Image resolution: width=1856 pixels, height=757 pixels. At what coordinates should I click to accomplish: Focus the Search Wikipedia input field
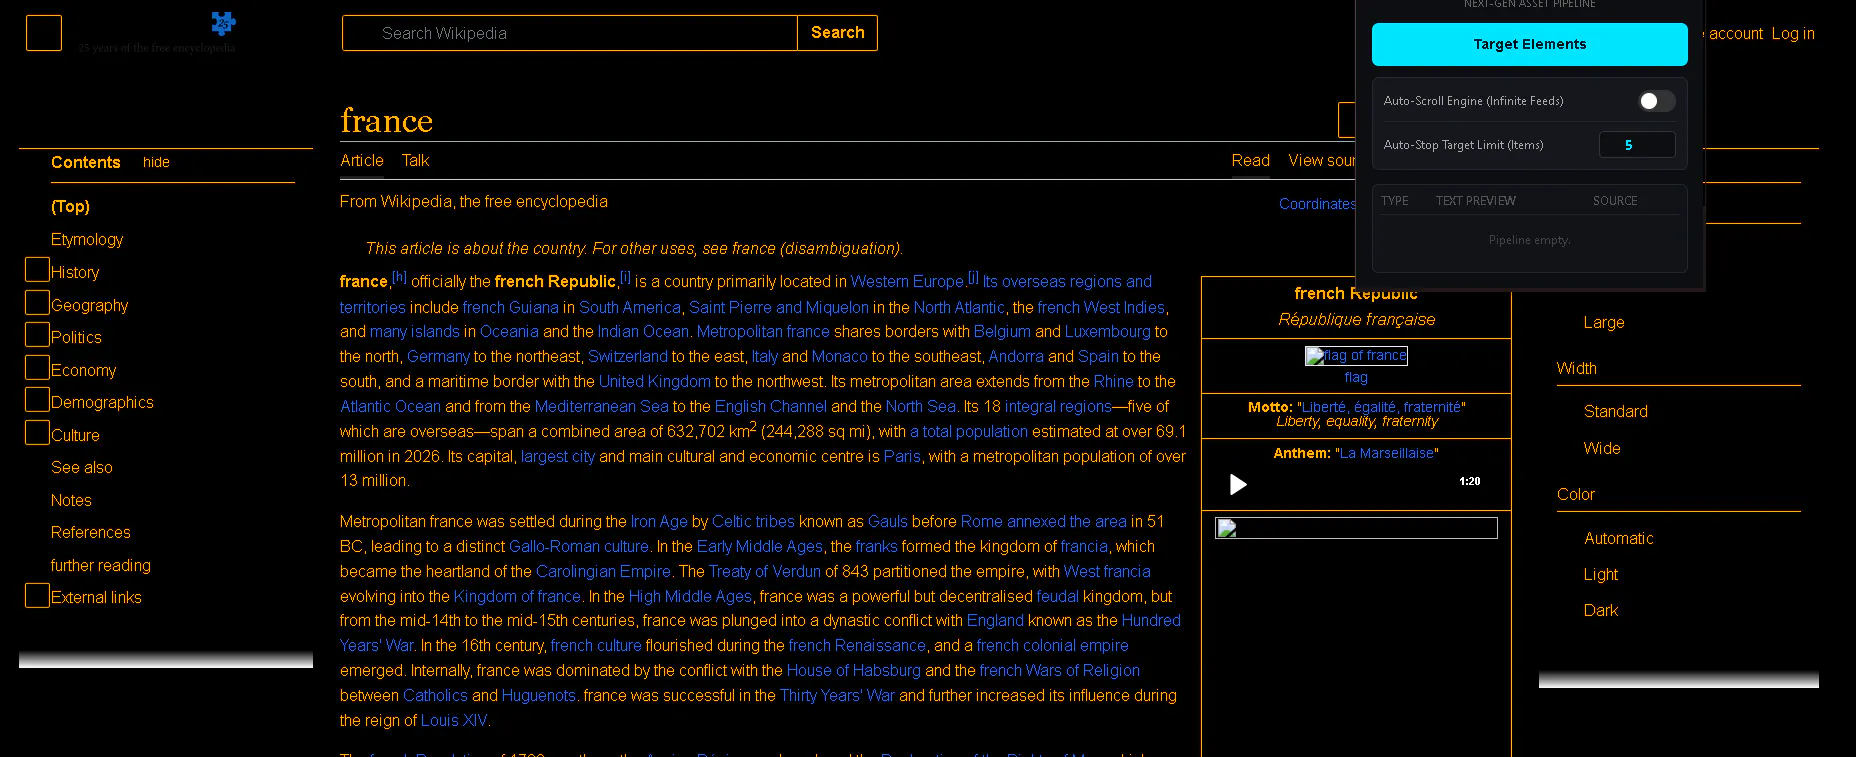570,33
